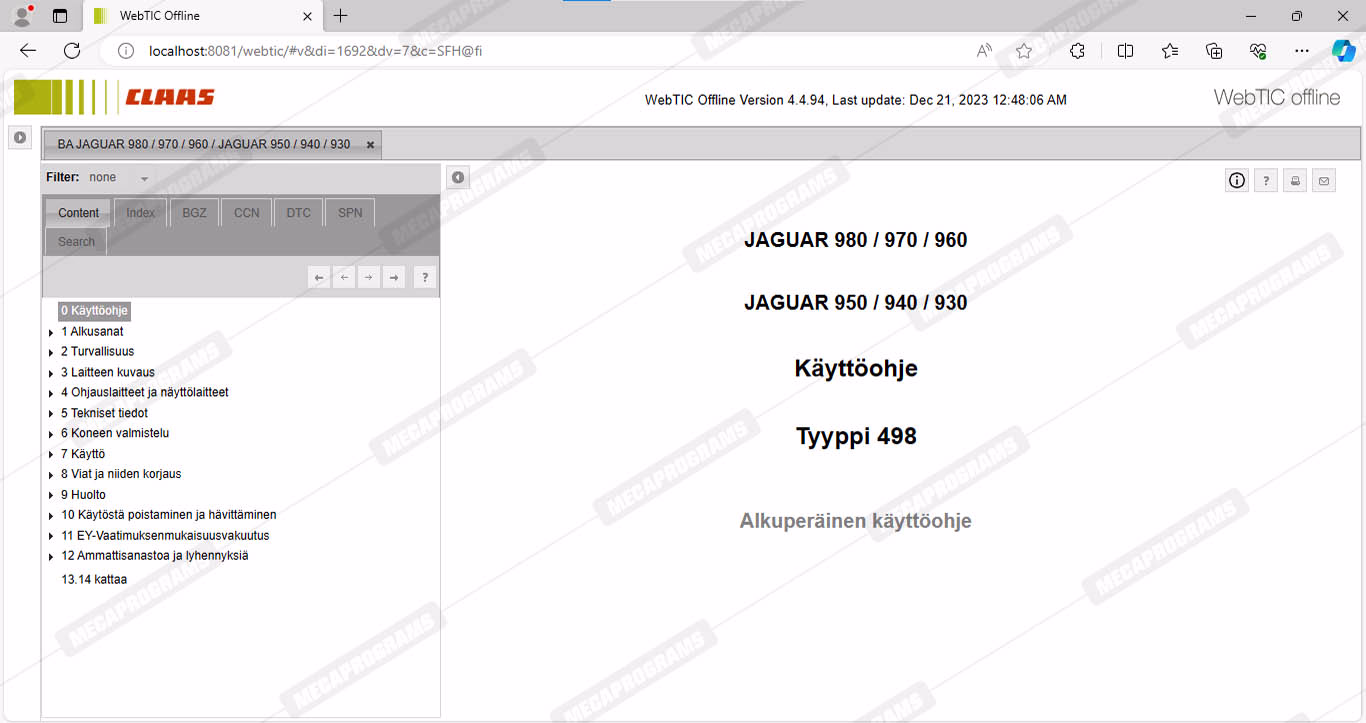The height and width of the screenshot is (723, 1366).
Task: Refresh the browser page
Action: (72, 51)
